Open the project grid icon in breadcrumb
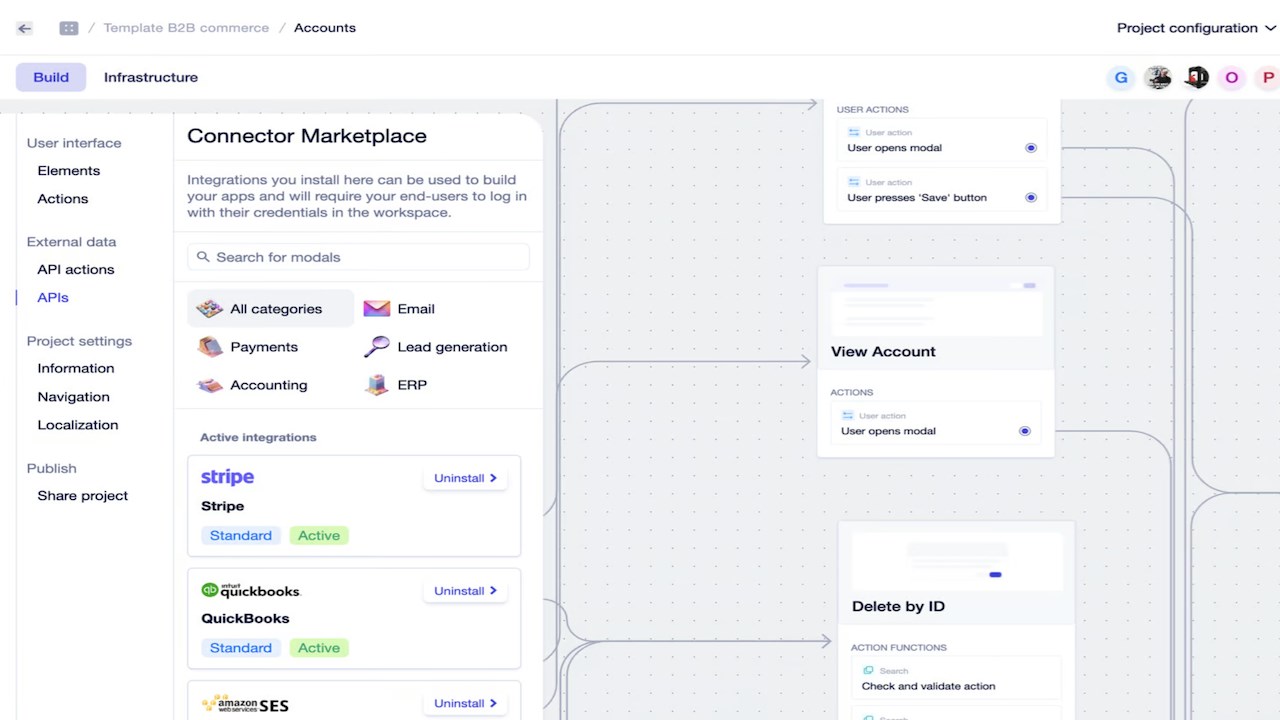The height and width of the screenshot is (720, 1280). pyautogui.click(x=69, y=28)
